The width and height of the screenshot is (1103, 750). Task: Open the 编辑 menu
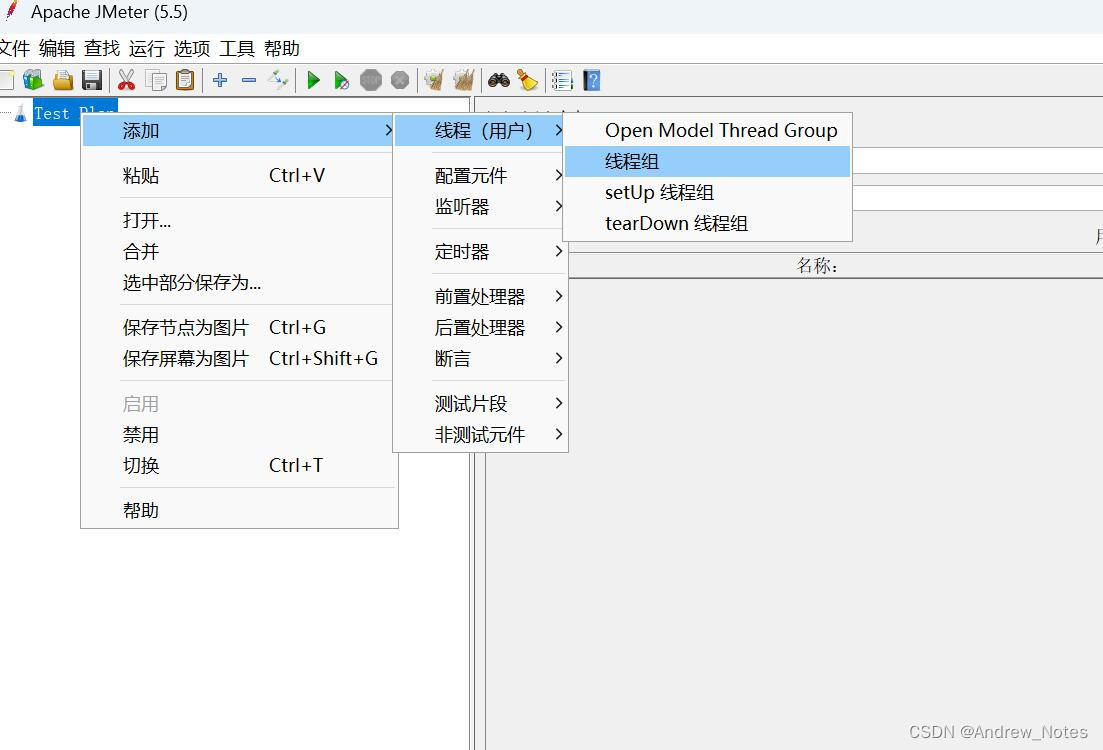(x=57, y=49)
